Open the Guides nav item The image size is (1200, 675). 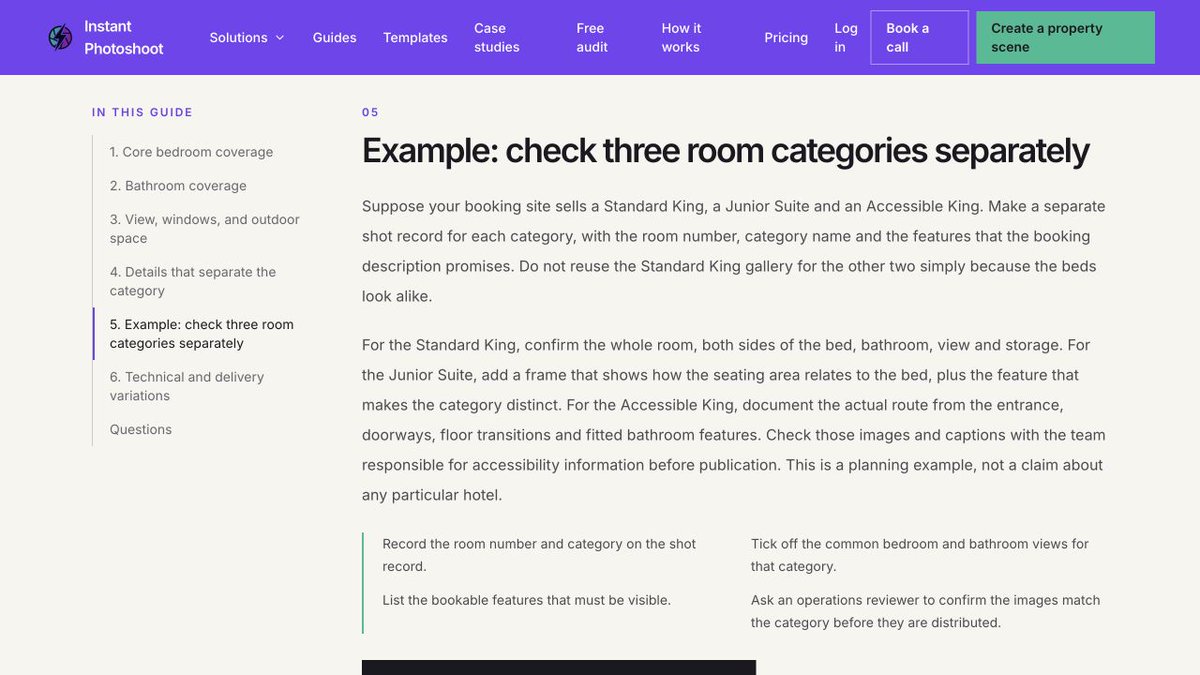pos(334,37)
